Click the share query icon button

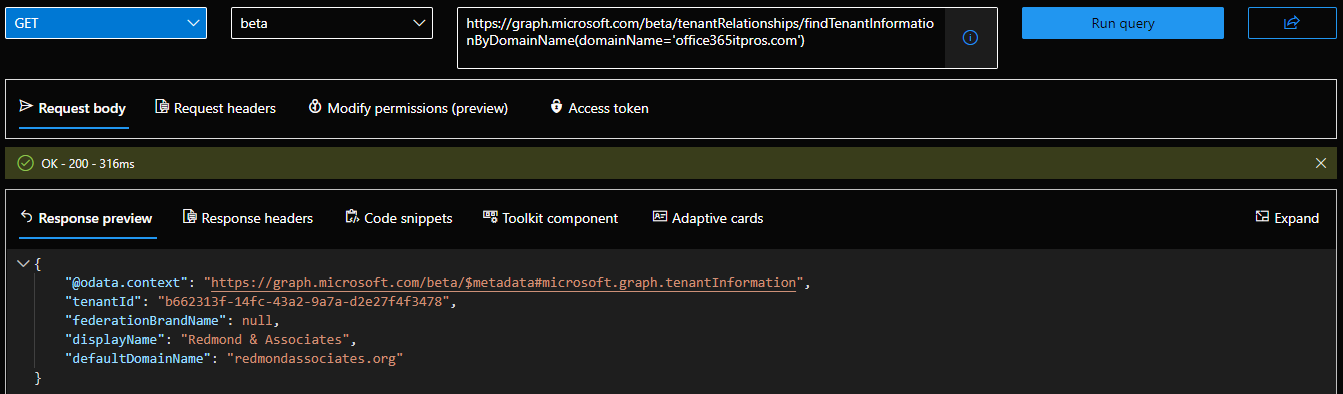click(x=1292, y=23)
